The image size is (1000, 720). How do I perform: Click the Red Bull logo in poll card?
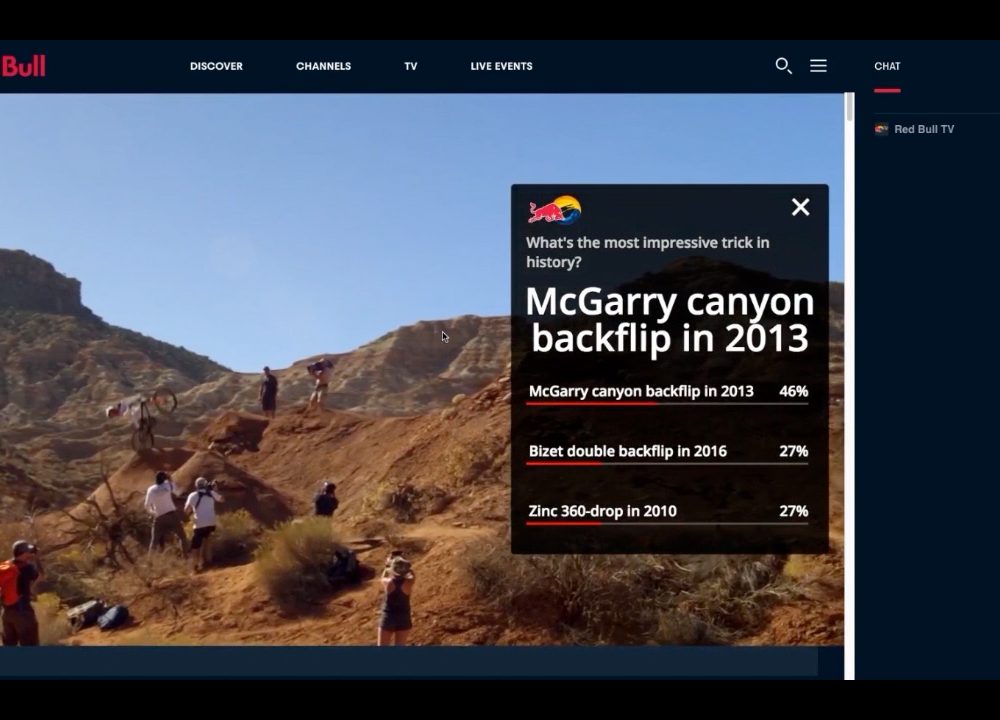click(x=554, y=210)
